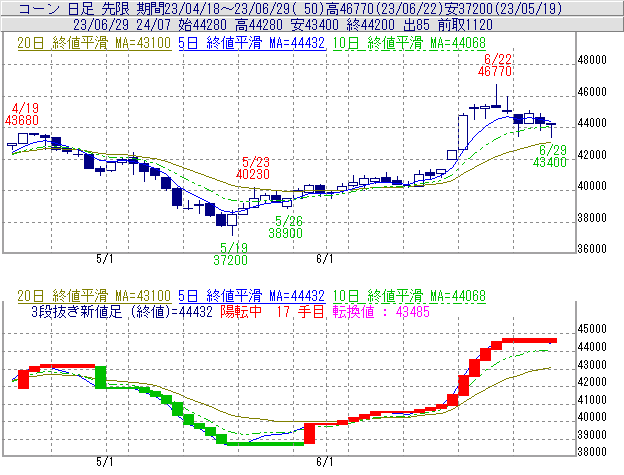Click the 5日 終値平滑 MA=44432 label in lower chart
This screenshot has height=475, width=624.
point(252,296)
